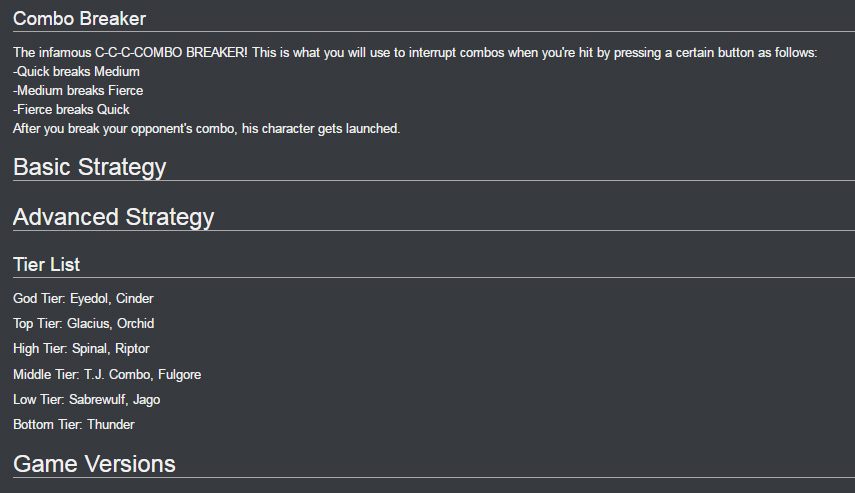The width and height of the screenshot is (855, 493).
Task: Click the '-Fierce breaks Quick' line
Action: [x=71, y=110]
